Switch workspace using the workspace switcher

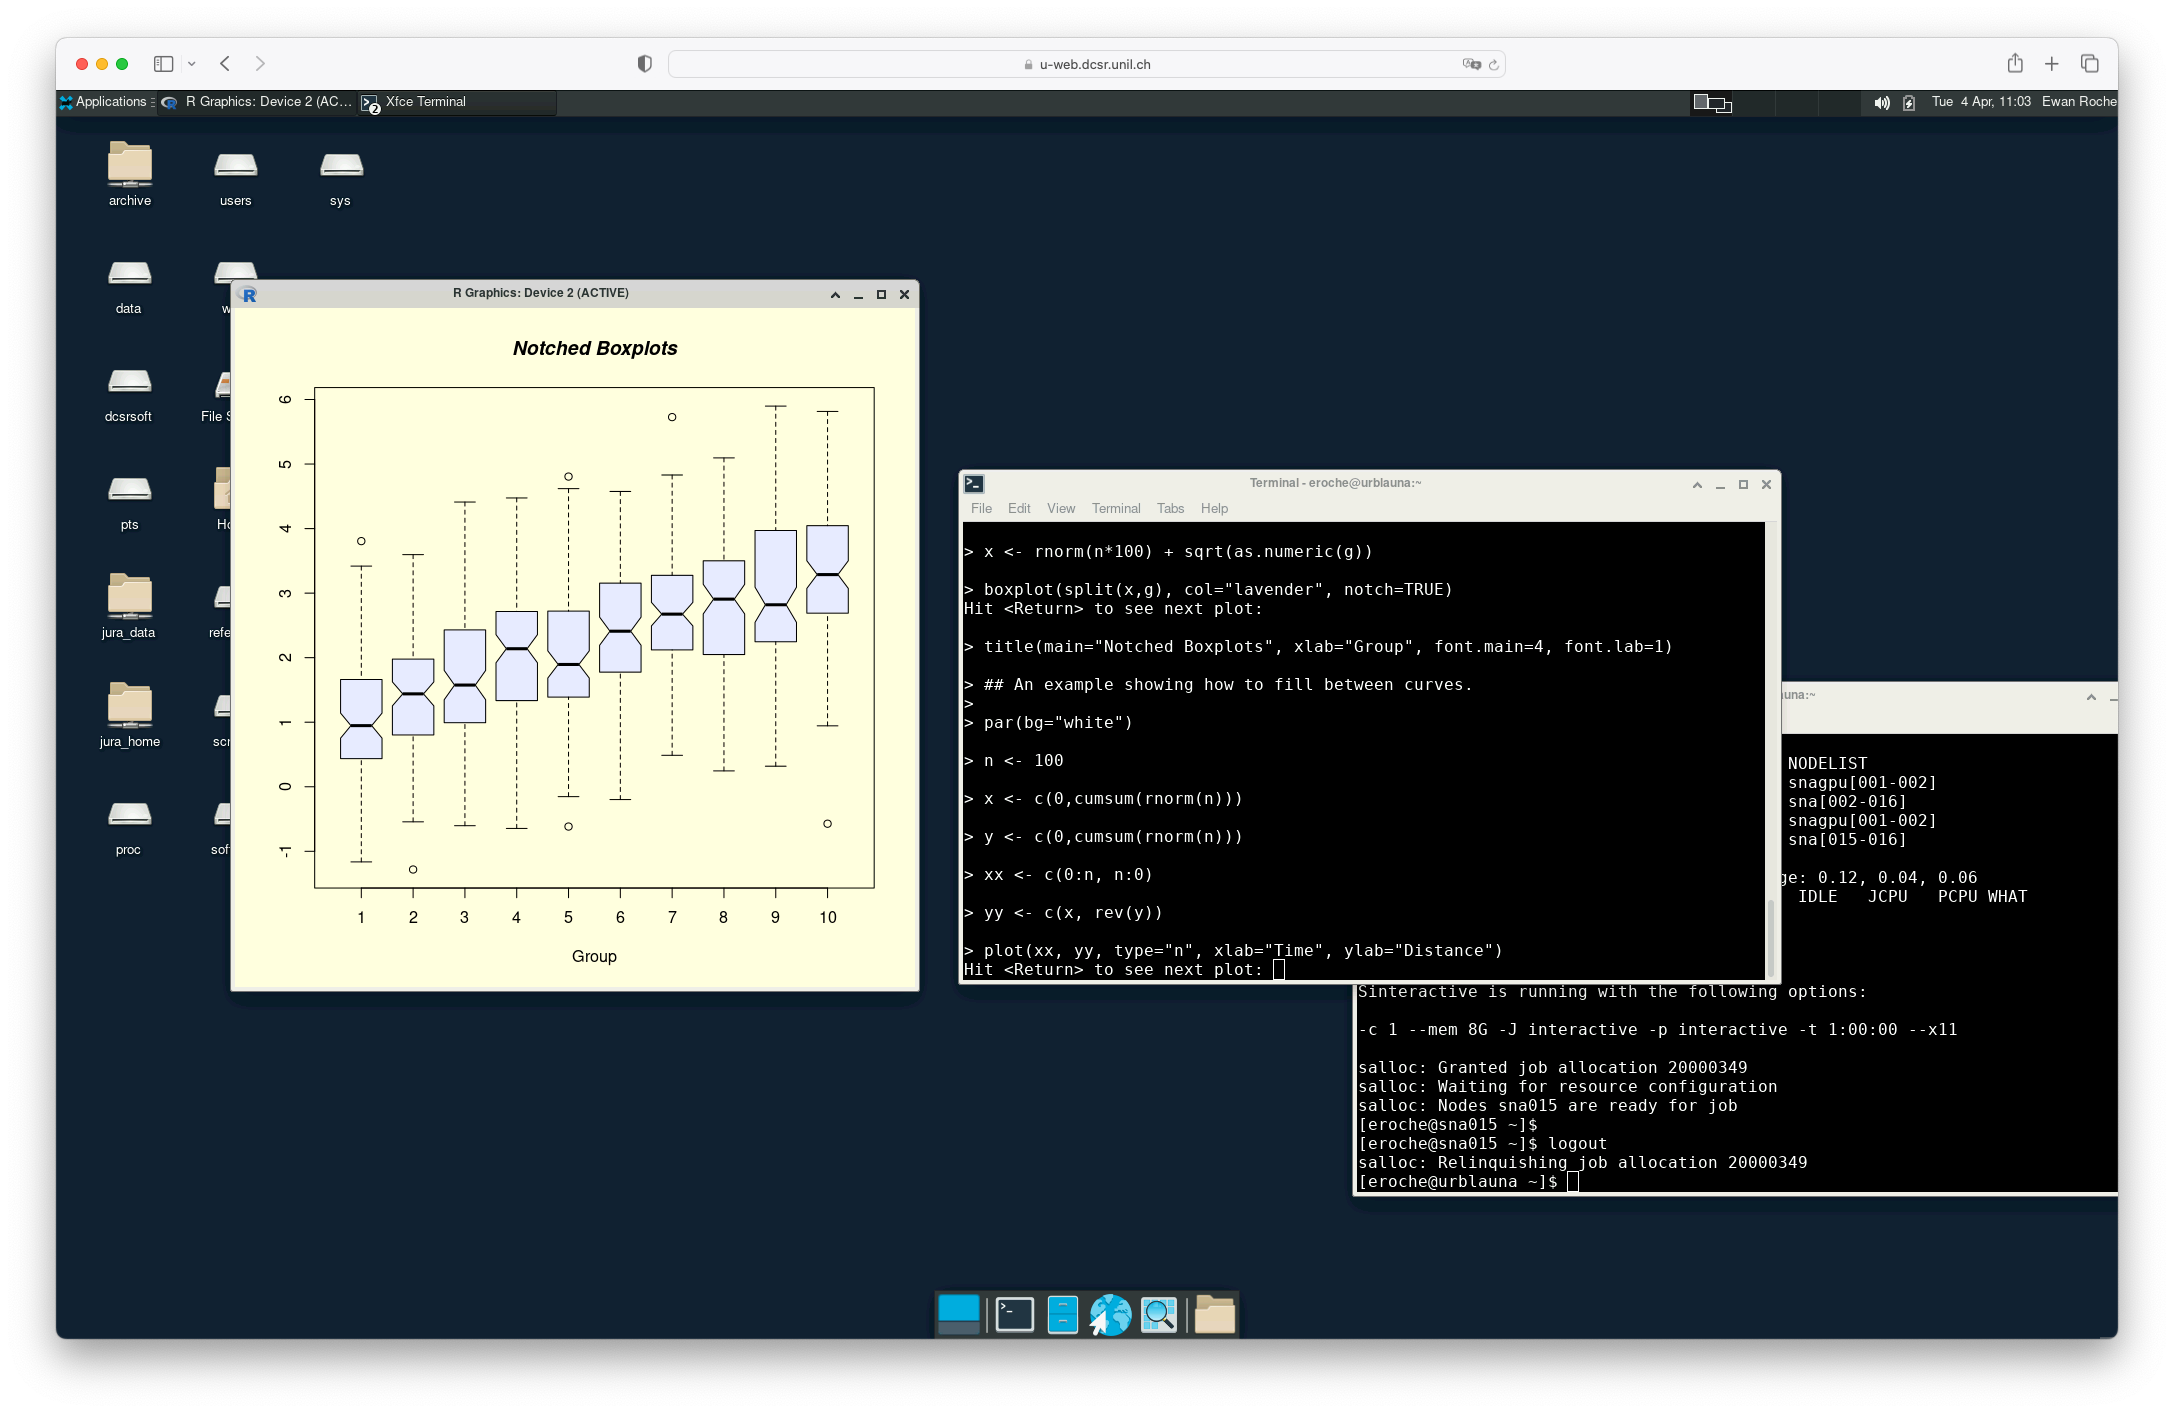click(x=1712, y=103)
